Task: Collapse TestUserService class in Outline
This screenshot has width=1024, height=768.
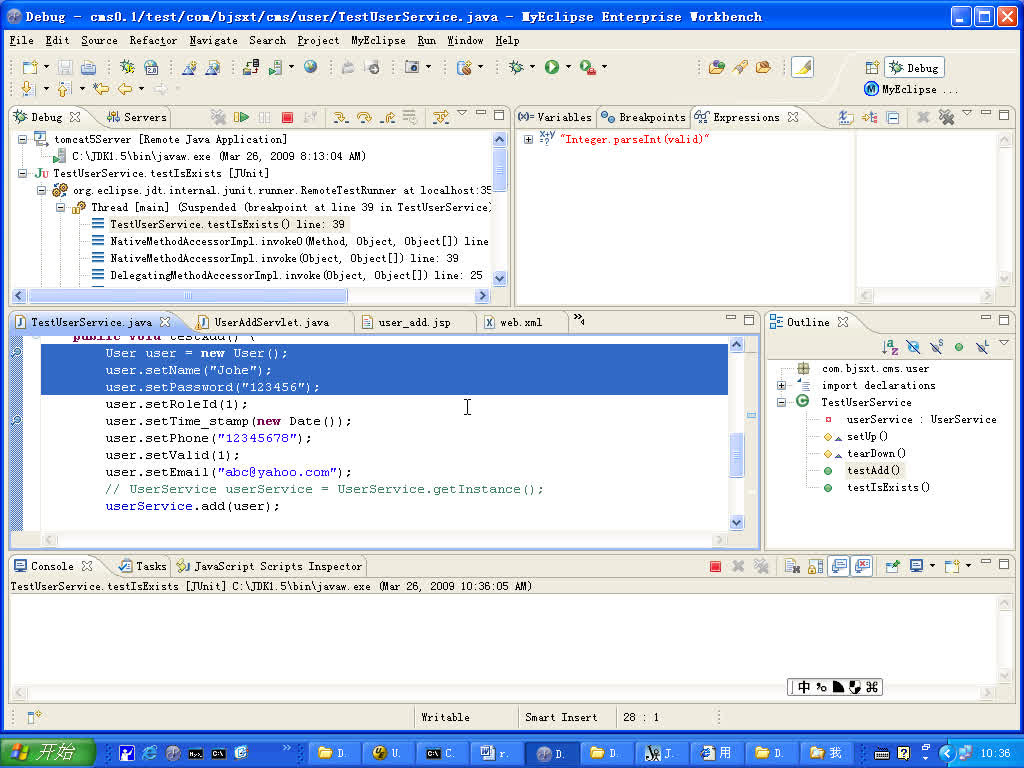Action: point(781,402)
